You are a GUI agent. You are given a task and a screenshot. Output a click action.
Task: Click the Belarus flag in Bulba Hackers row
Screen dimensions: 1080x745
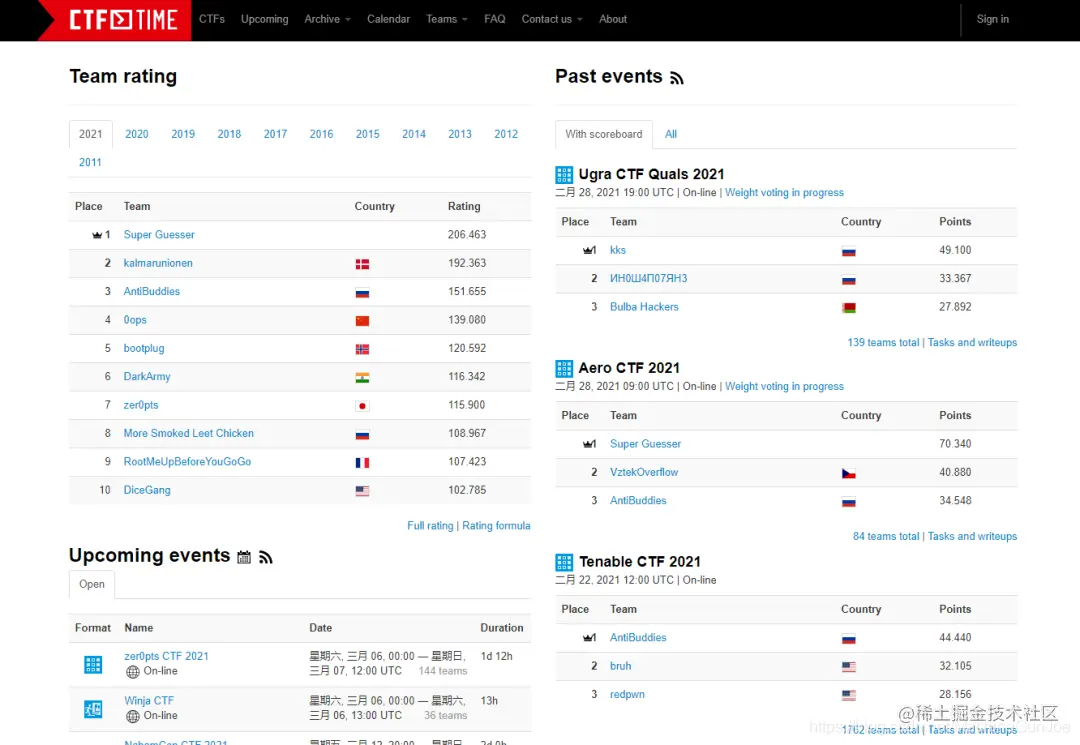849,308
